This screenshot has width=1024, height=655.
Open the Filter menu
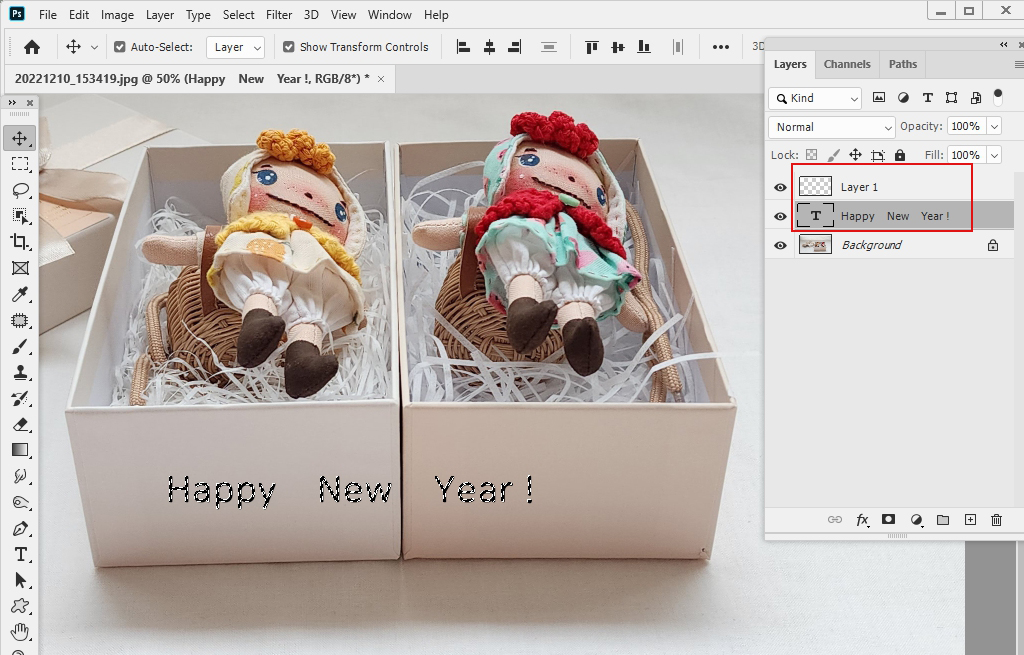(279, 14)
